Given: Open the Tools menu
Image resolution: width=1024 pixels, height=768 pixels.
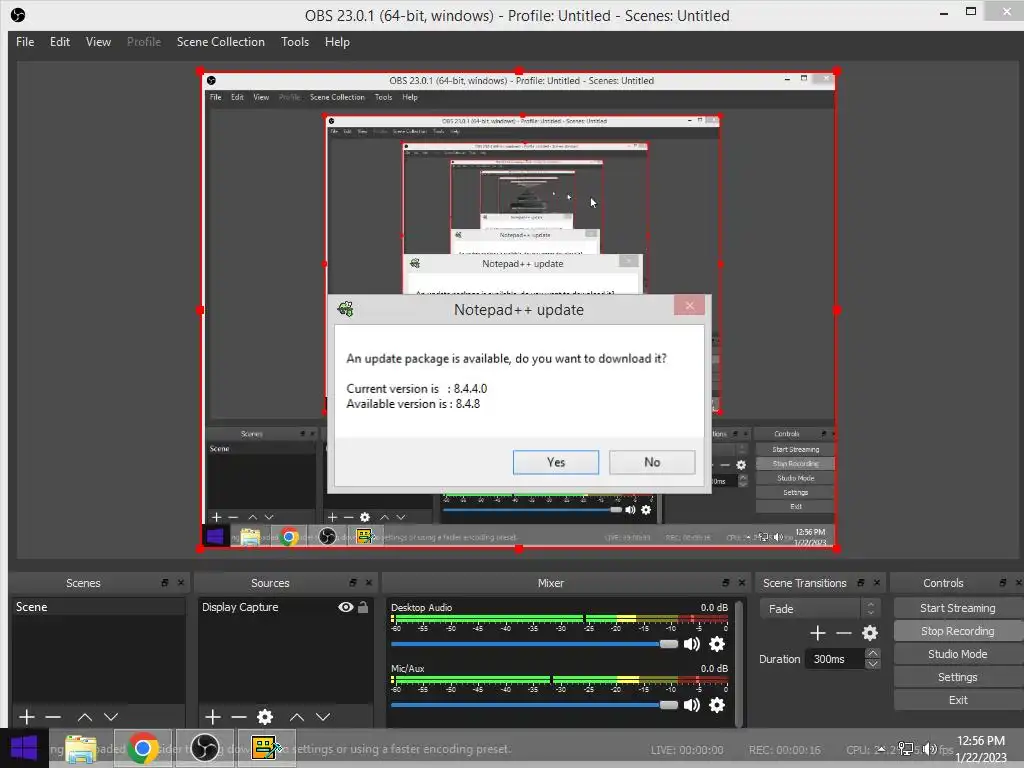Looking at the screenshot, I should point(295,42).
